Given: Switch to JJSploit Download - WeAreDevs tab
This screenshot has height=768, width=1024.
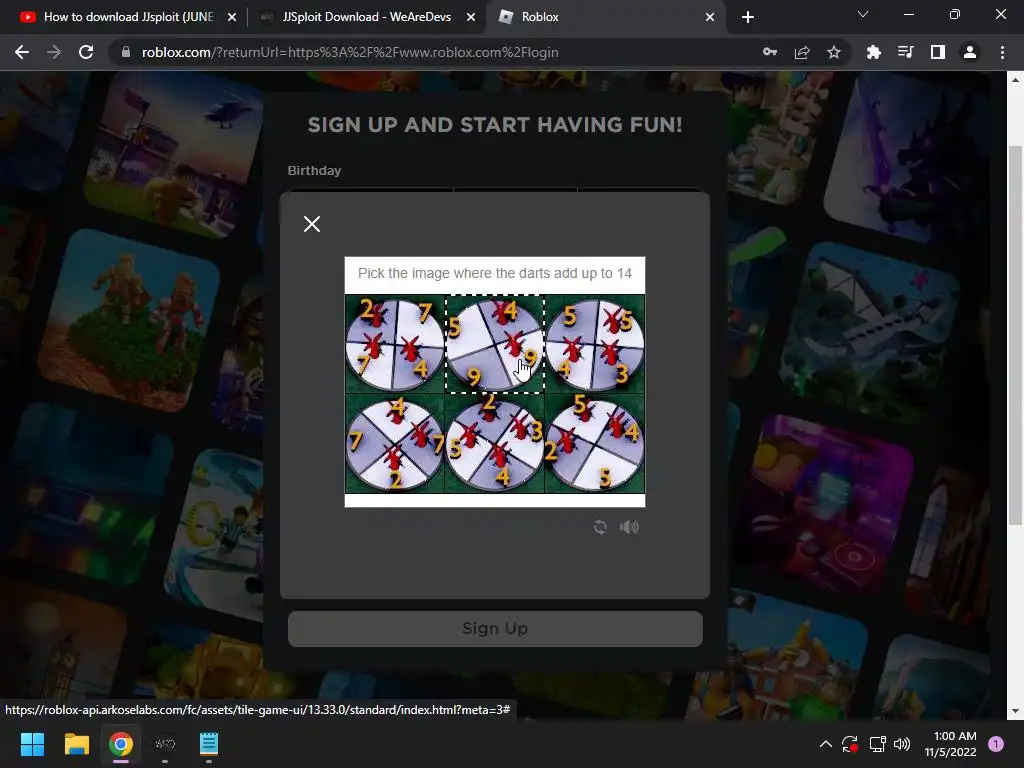Looking at the screenshot, I should [x=366, y=17].
